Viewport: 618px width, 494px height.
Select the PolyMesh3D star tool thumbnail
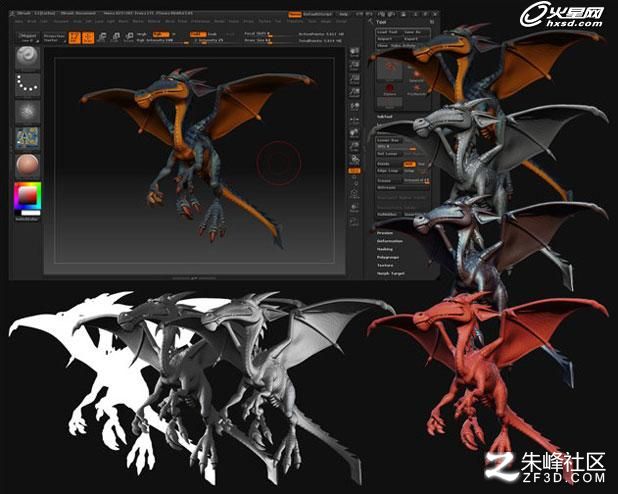tap(417, 89)
